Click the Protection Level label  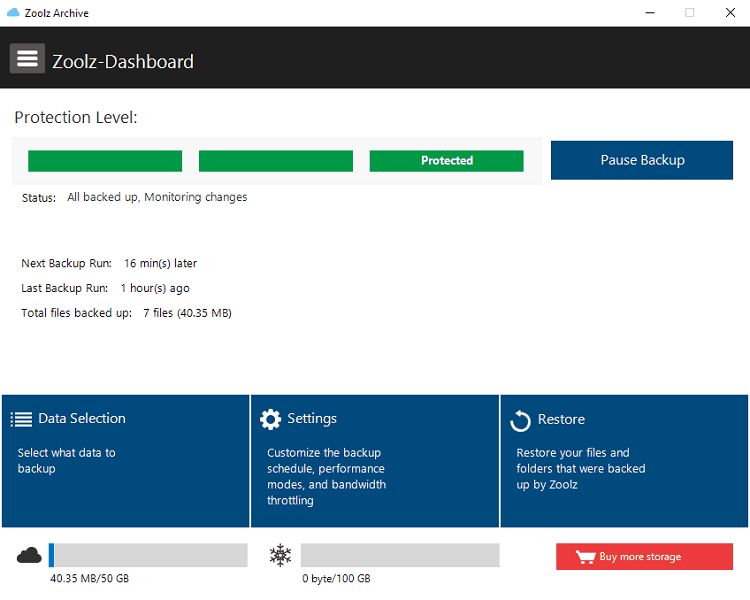click(76, 118)
